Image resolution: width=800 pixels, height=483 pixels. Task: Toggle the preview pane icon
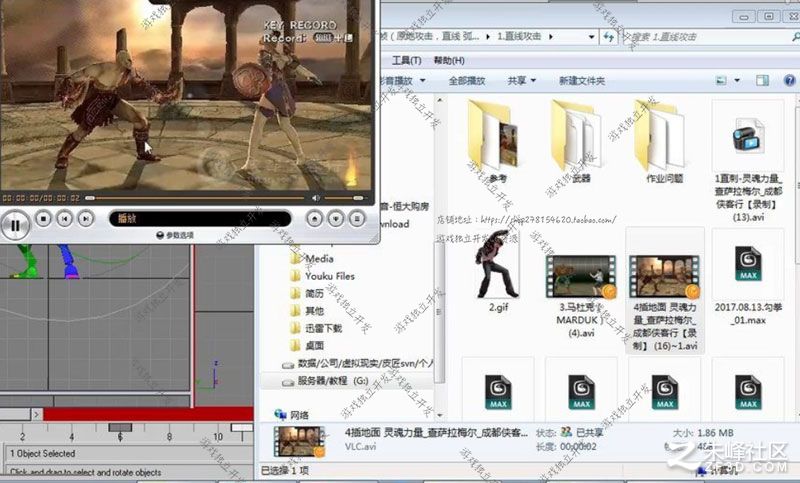(x=762, y=80)
